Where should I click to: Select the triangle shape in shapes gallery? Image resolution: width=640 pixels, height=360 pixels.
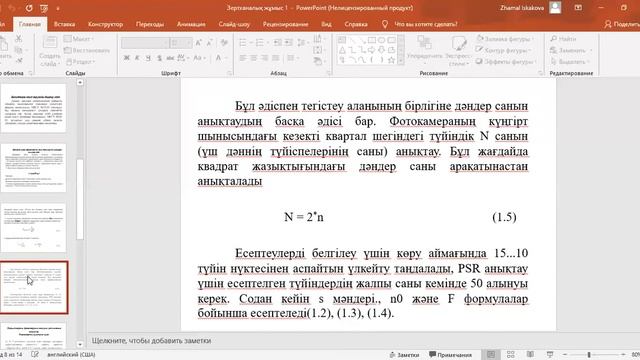click(x=342, y=50)
